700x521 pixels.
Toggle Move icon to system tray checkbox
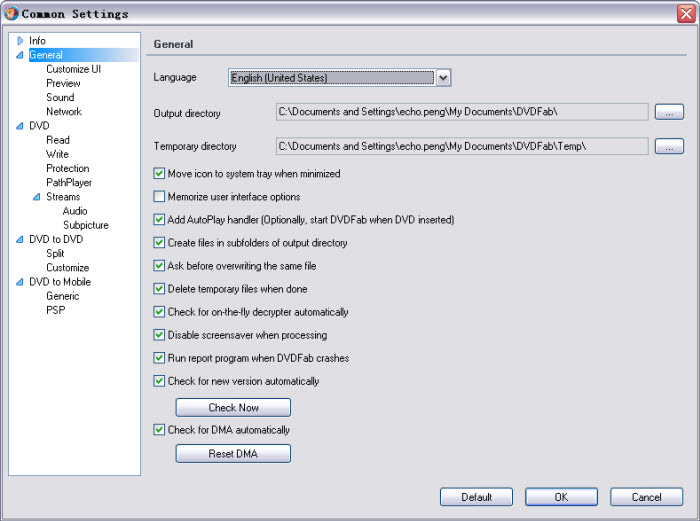click(x=159, y=174)
